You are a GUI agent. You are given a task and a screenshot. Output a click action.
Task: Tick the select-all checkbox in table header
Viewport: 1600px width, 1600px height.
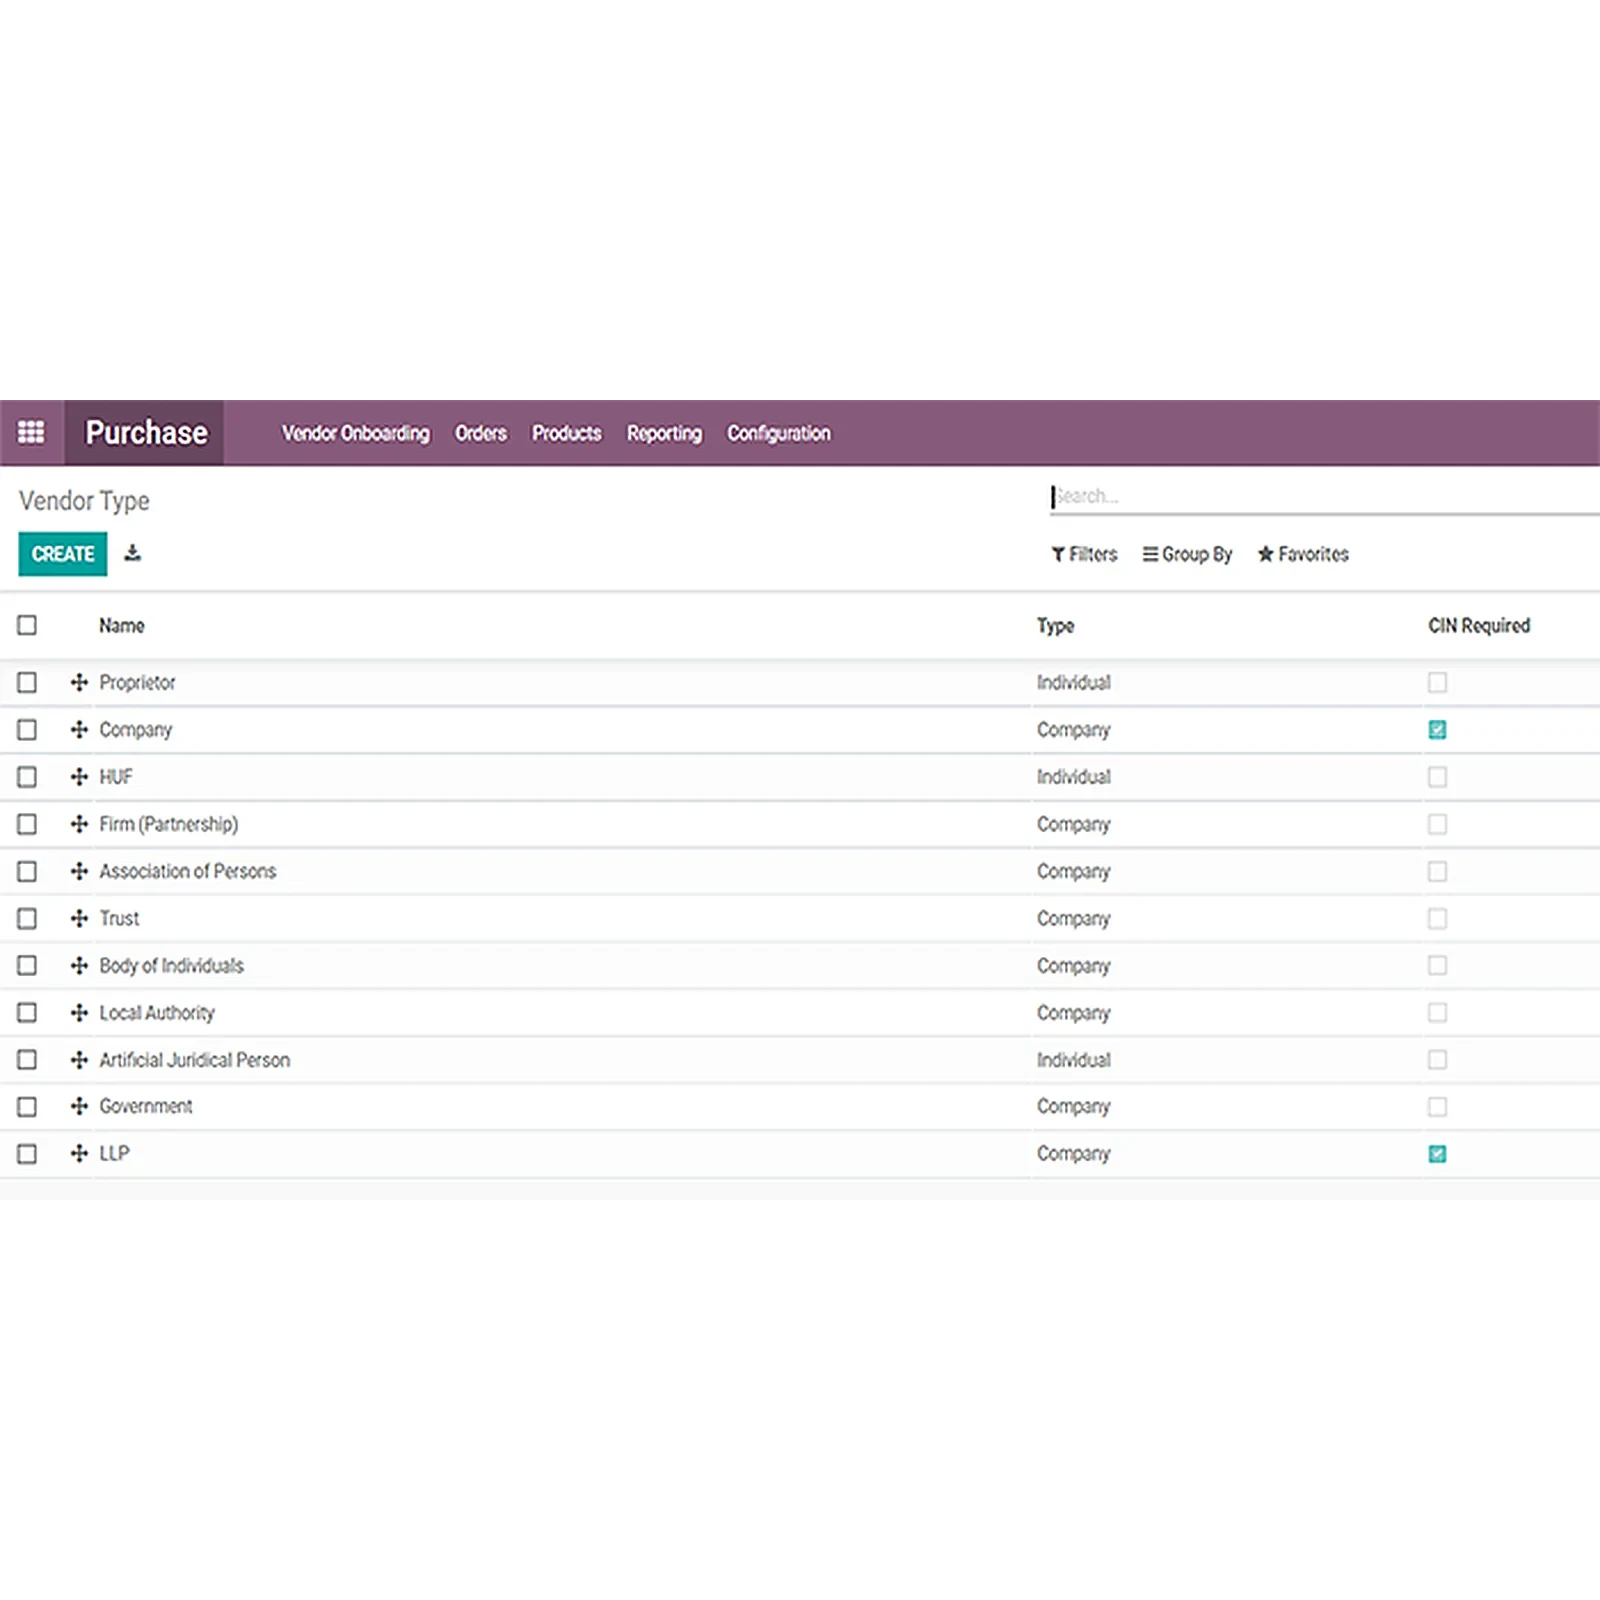pyautogui.click(x=27, y=625)
